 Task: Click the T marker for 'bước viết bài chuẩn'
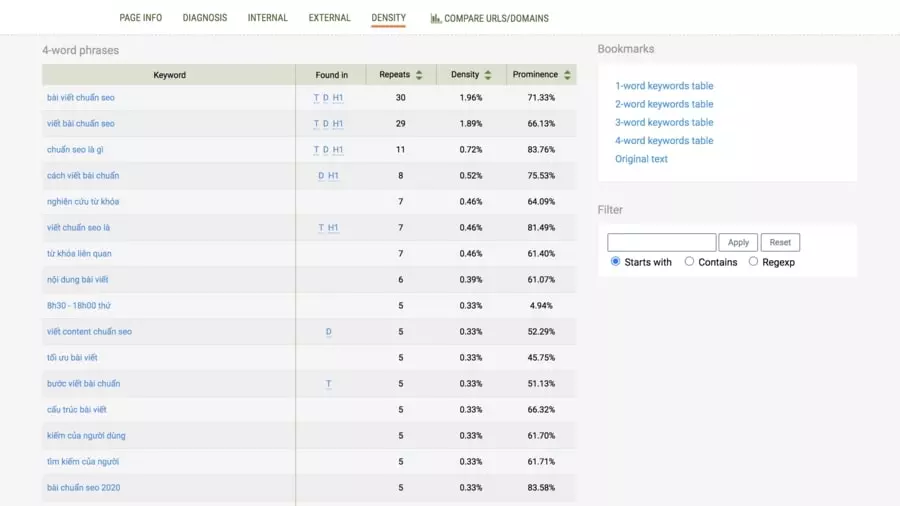pos(328,384)
